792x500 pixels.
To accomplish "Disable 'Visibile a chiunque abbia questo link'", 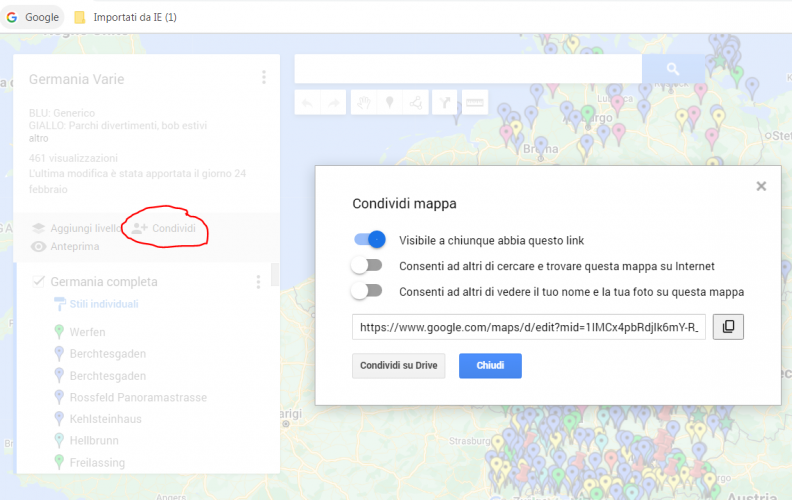I will pos(368,240).
